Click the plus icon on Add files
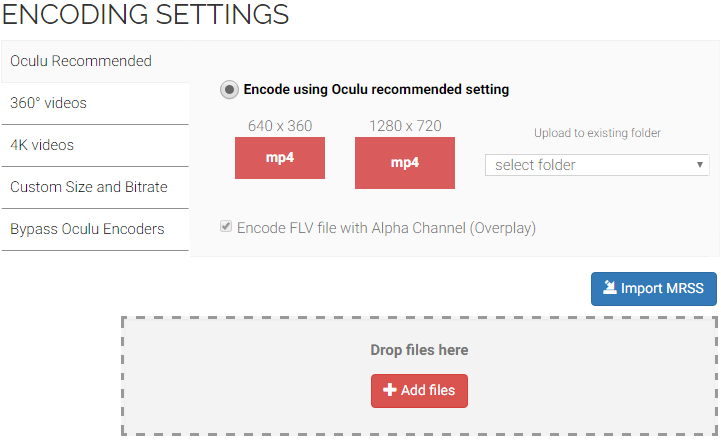The image size is (721, 441). point(389,390)
